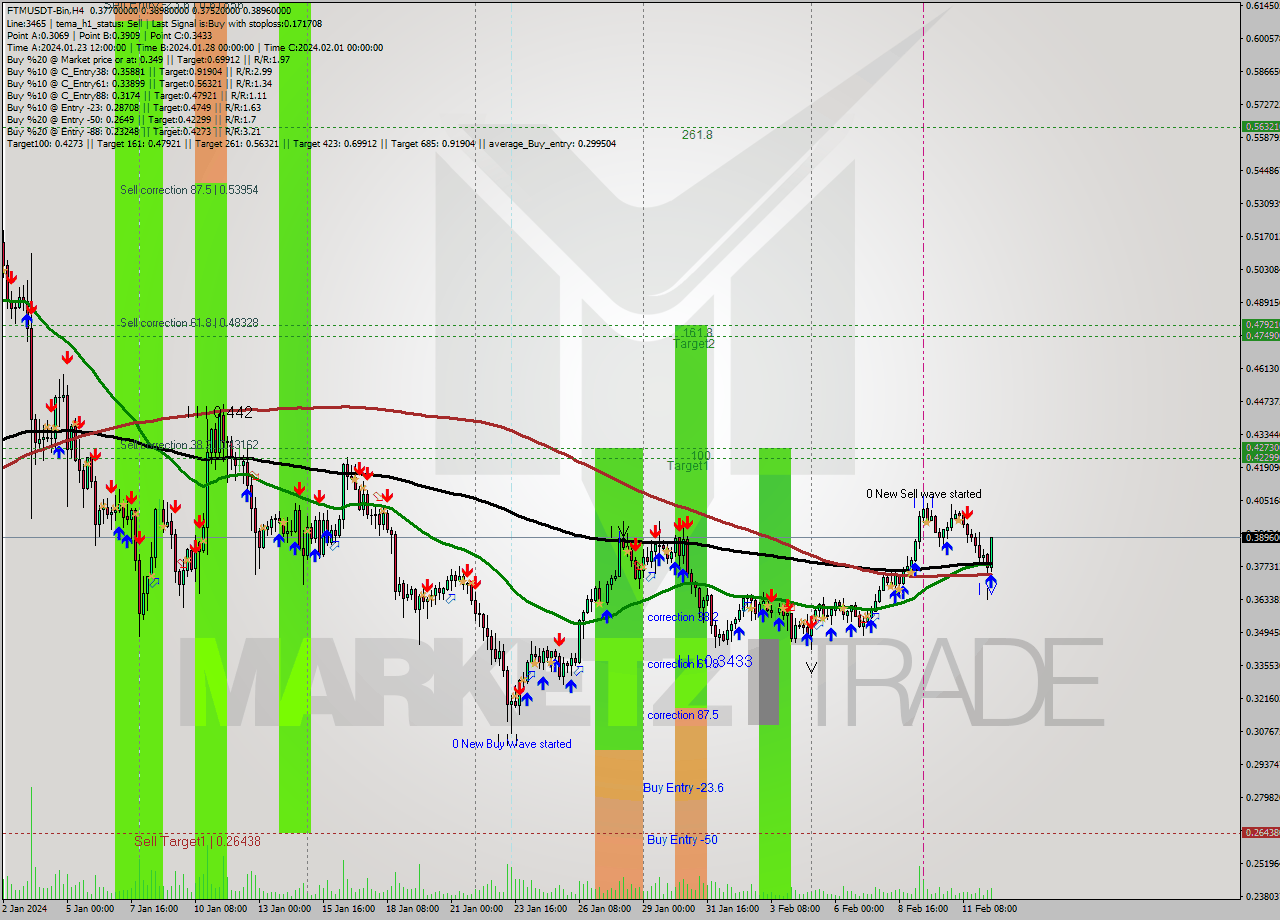The image size is (1280, 920).
Task: Click '31 Jan 16:00' on the time axis
Action: point(732,909)
